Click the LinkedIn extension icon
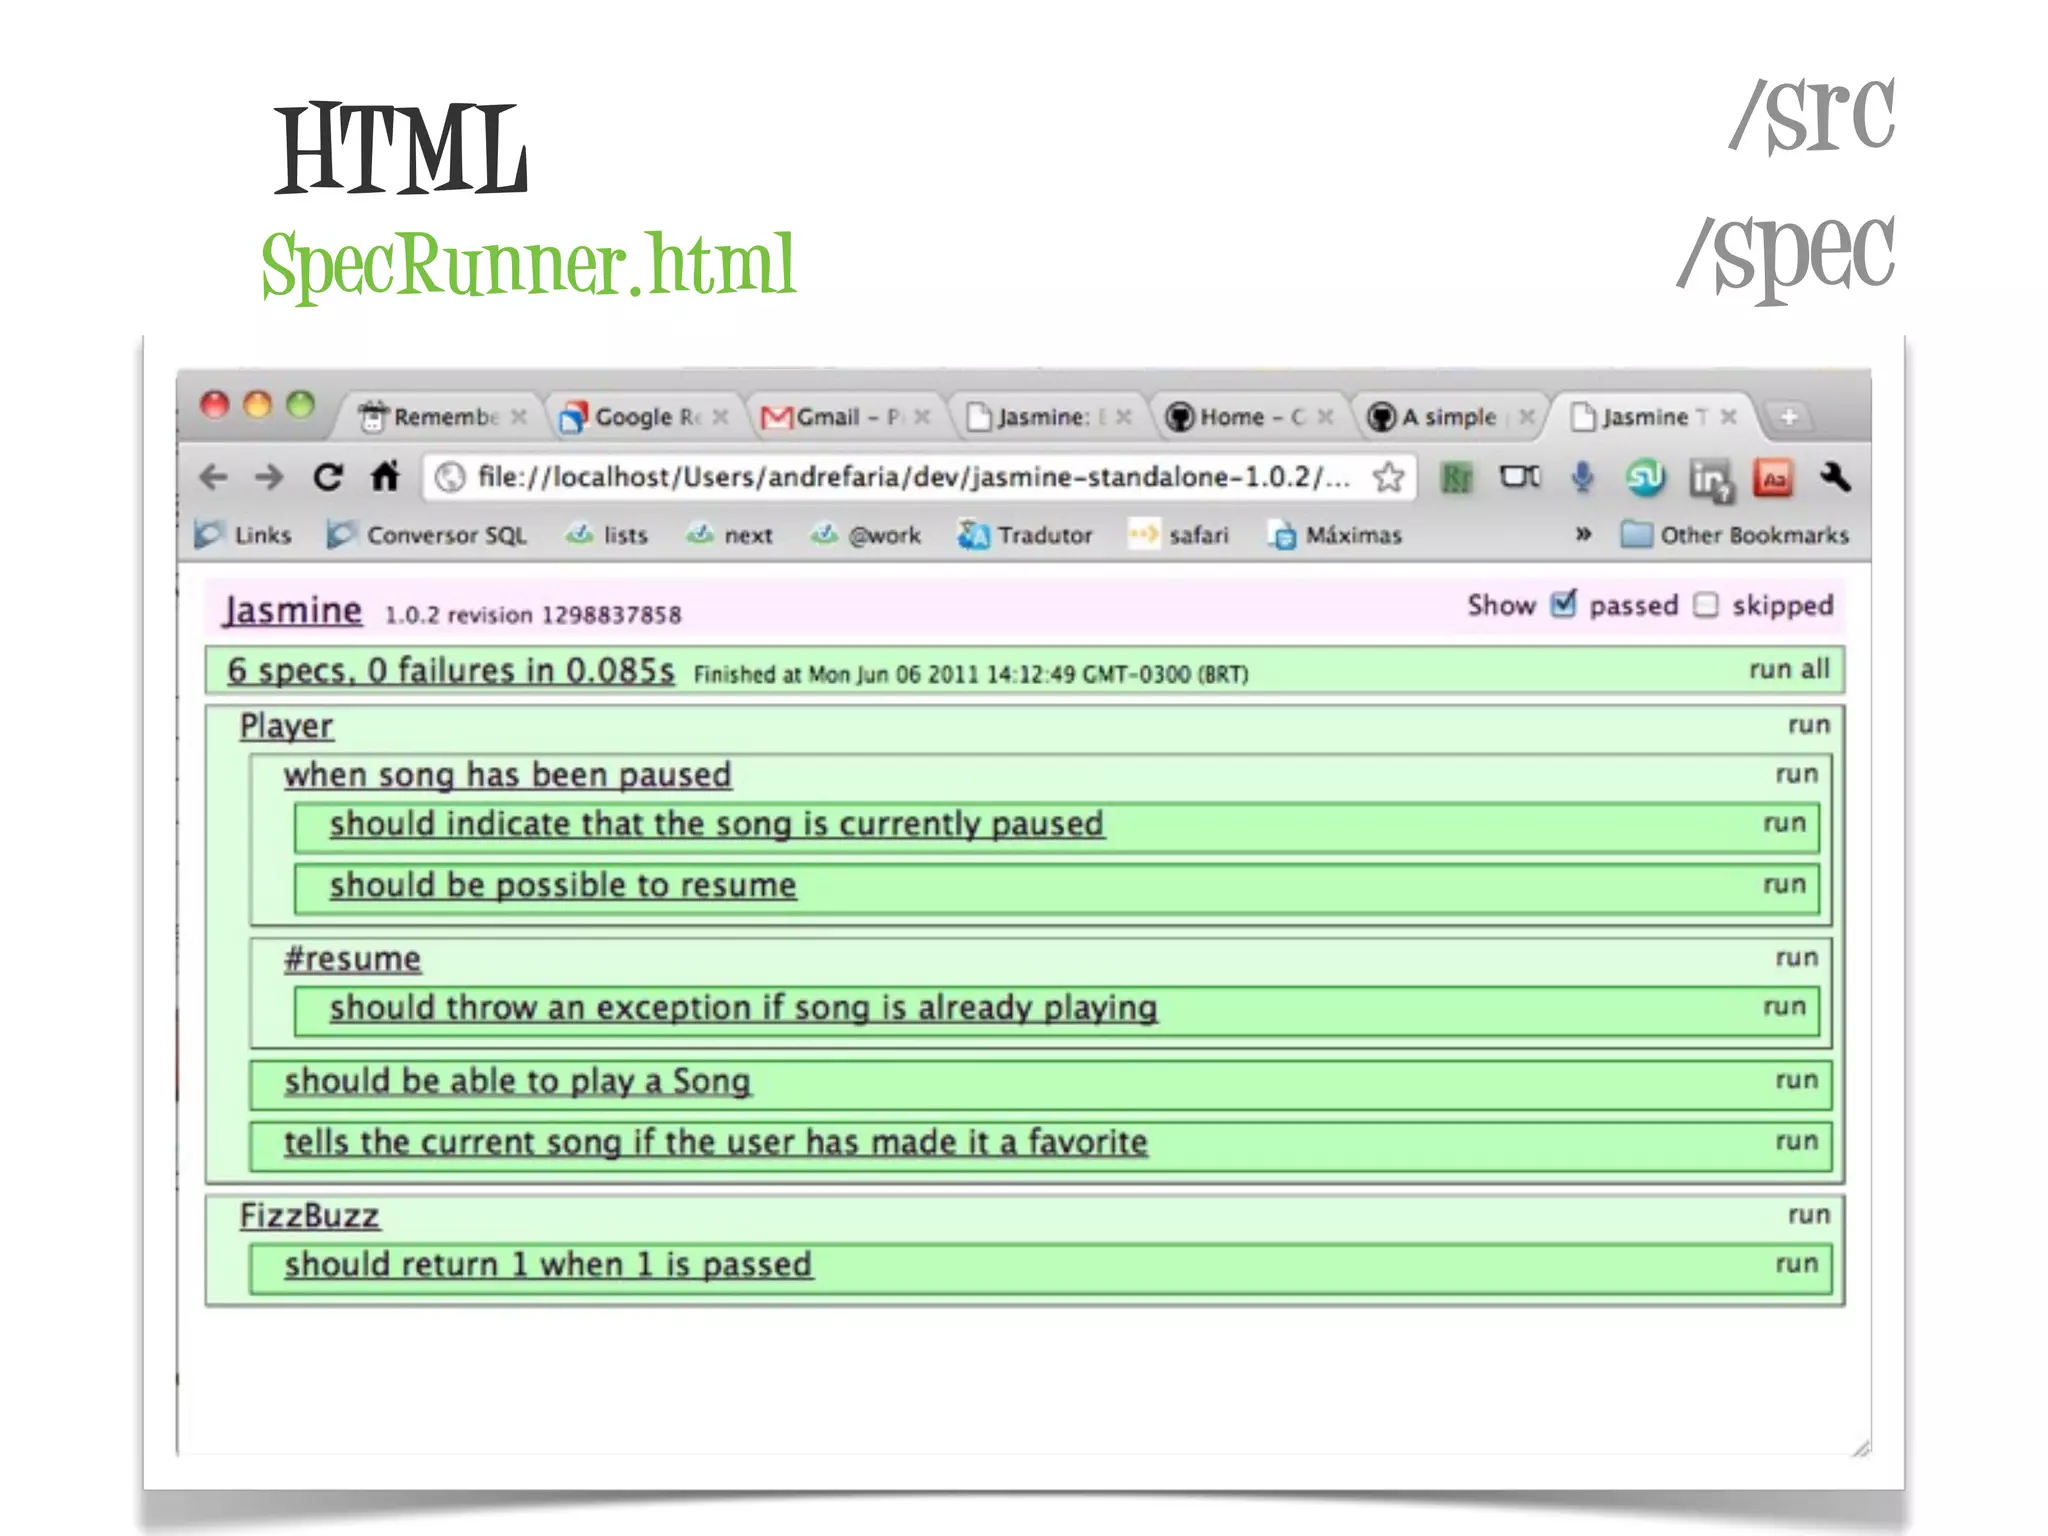The height and width of the screenshot is (1536, 2048). coord(1711,479)
